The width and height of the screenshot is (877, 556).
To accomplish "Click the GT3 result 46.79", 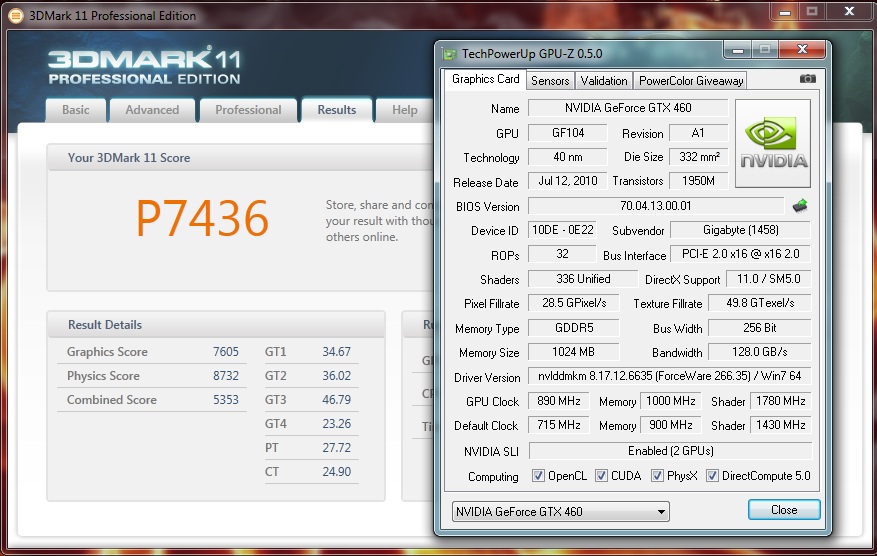I will point(336,399).
